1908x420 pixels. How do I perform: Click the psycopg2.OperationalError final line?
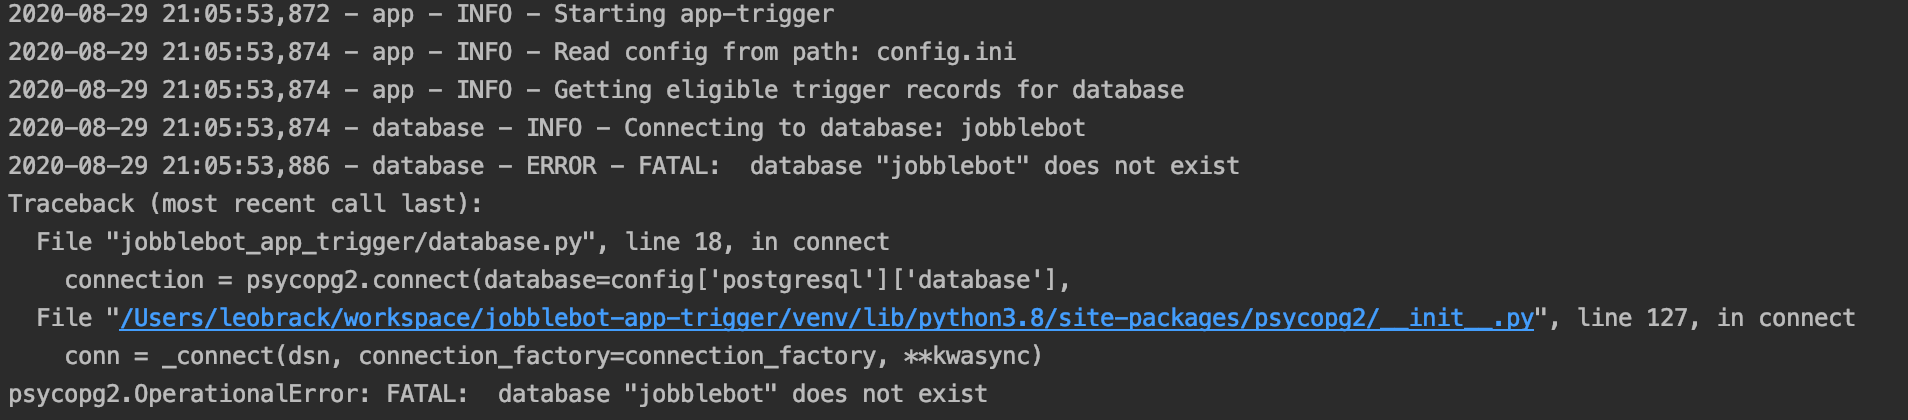[498, 394]
